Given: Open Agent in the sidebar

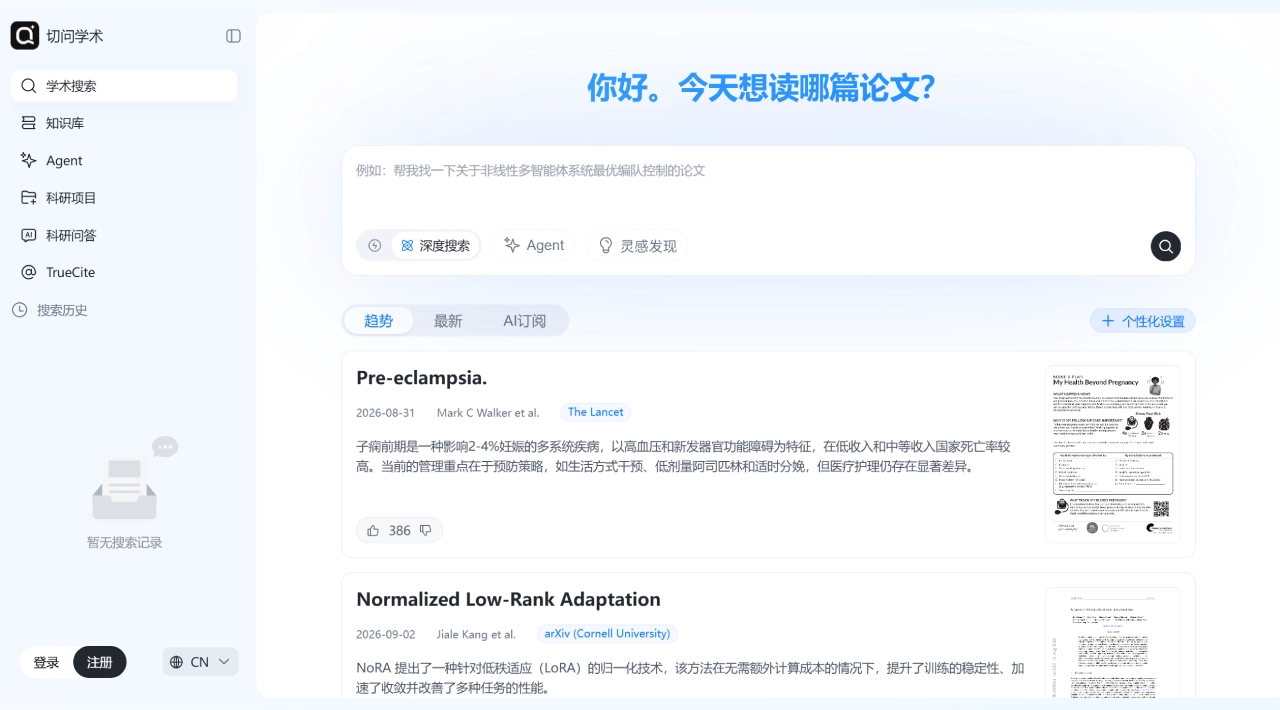Looking at the screenshot, I should (x=124, y=160).
